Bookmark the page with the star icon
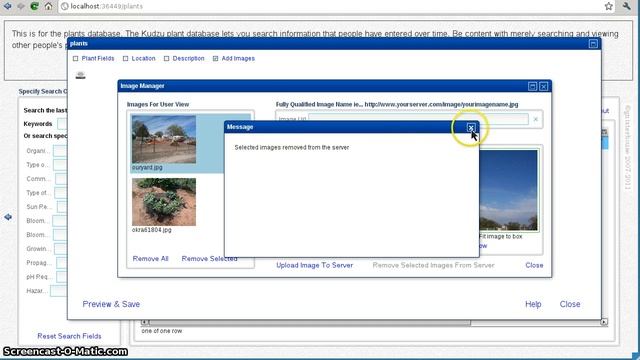The image size is (640, 360). click(609, 6)
